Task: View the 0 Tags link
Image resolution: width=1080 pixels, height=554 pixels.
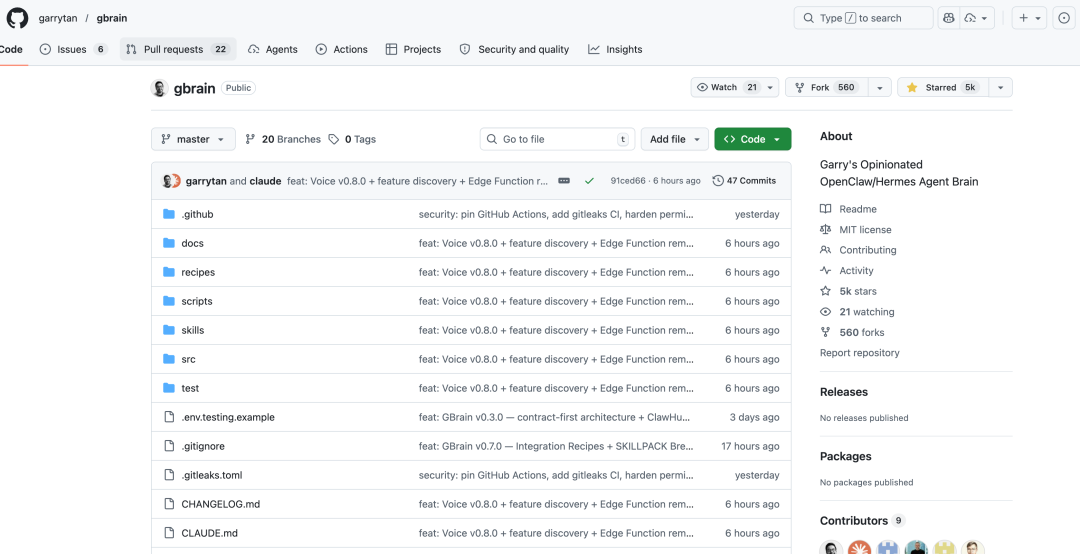Action: [x=352, y=139]
